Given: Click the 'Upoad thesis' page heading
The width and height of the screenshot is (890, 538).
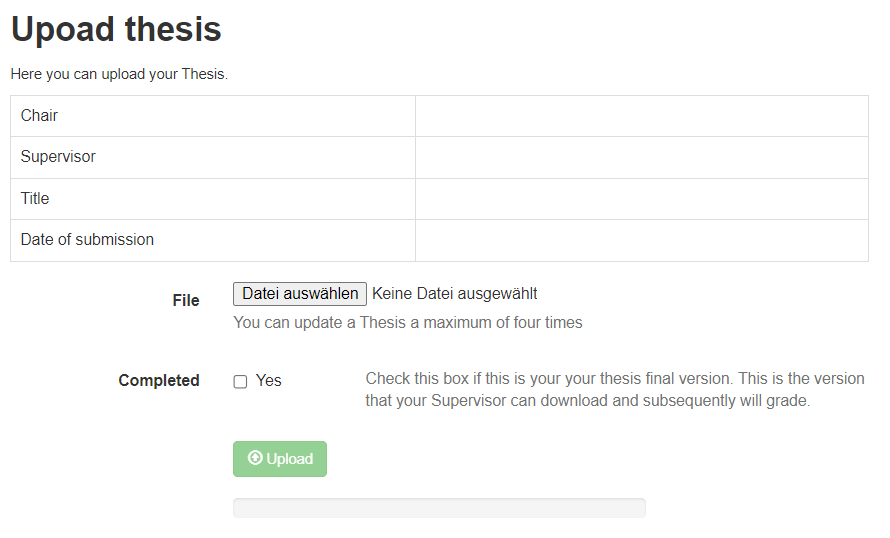Looking at the screenshot, I should (116, 29).
